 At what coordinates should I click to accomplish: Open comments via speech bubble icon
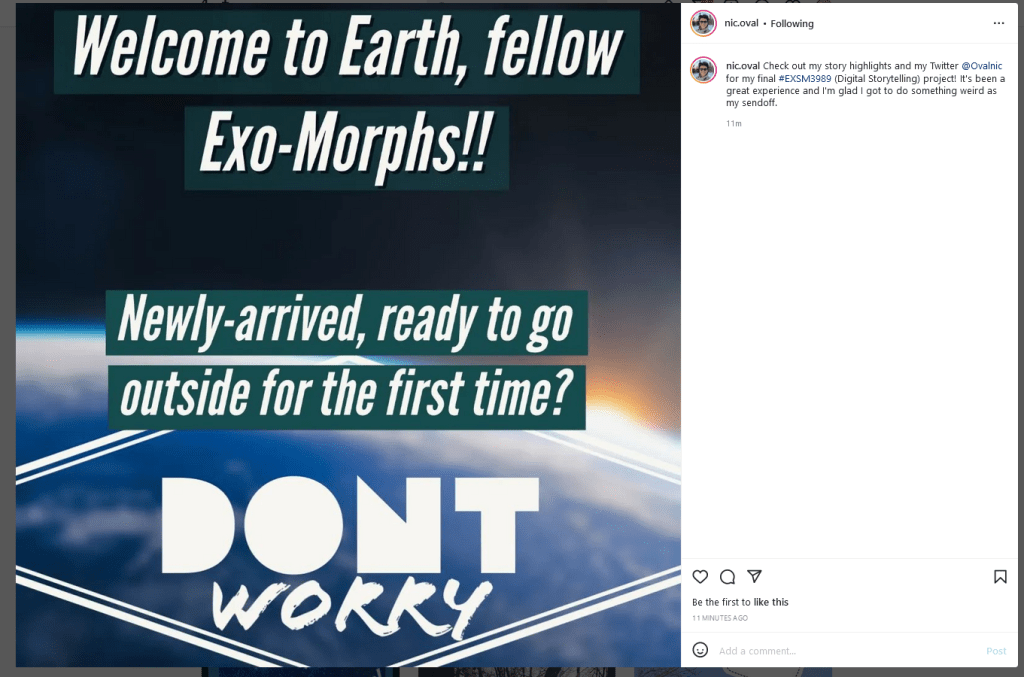[728, 576]
